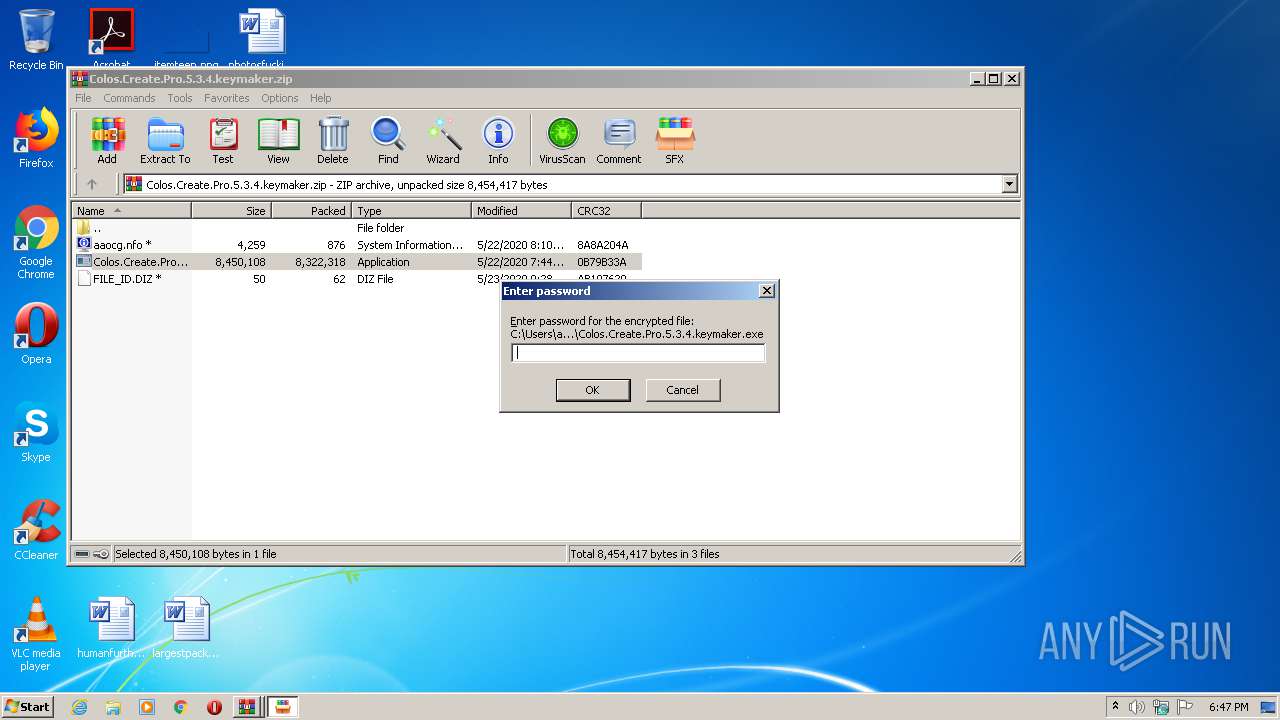Image resolution: width=1280 pixels, height=720 pixels.
Task: Open the Find tool
Action: pyautogui.click(x=388, y=141)
